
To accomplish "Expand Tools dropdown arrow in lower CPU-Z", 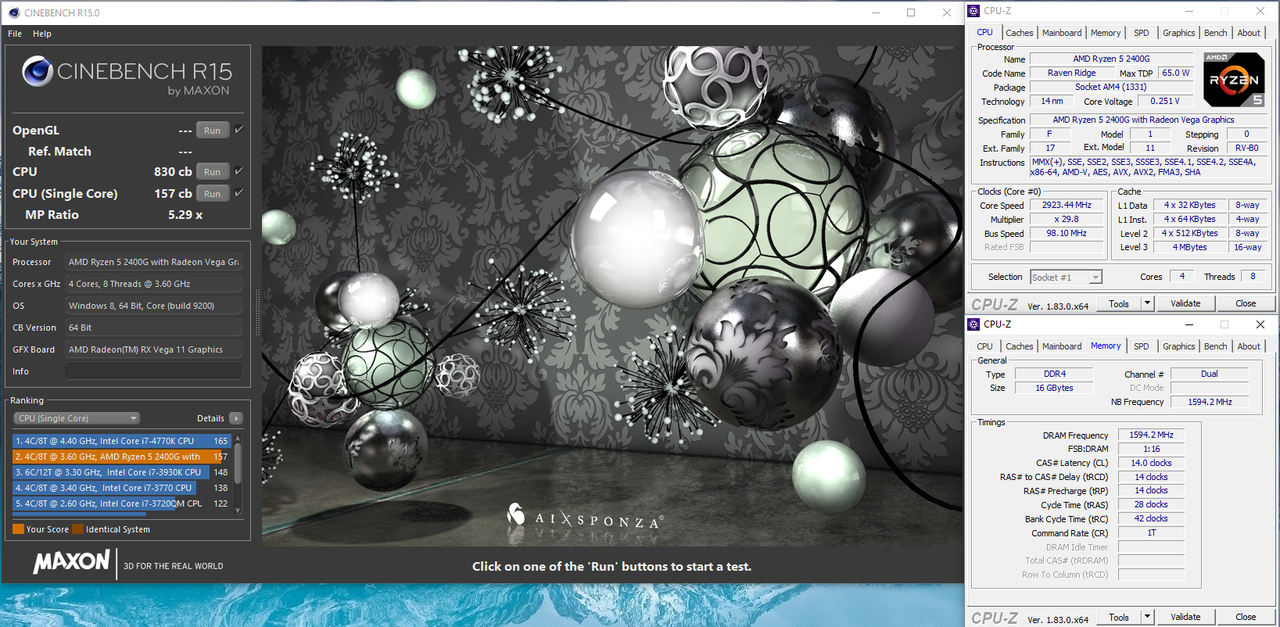I will point(1148,617).
